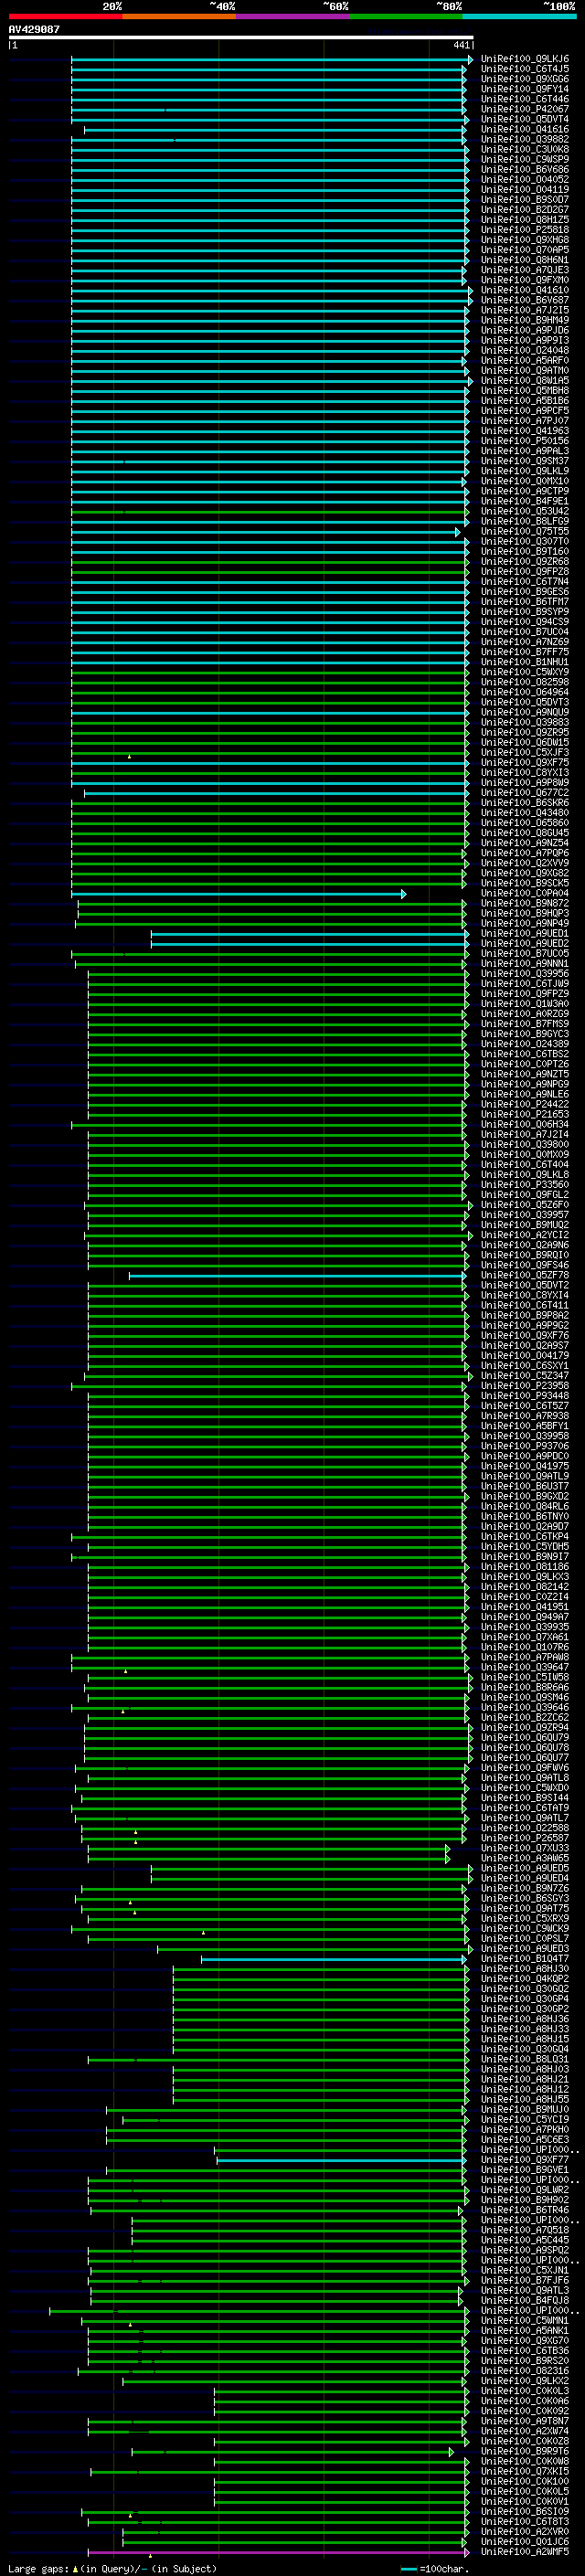Choose the UniRef100_B6TR46 entry
The width and height of the screenshot is (585, 2576).
pos(525,2209)
